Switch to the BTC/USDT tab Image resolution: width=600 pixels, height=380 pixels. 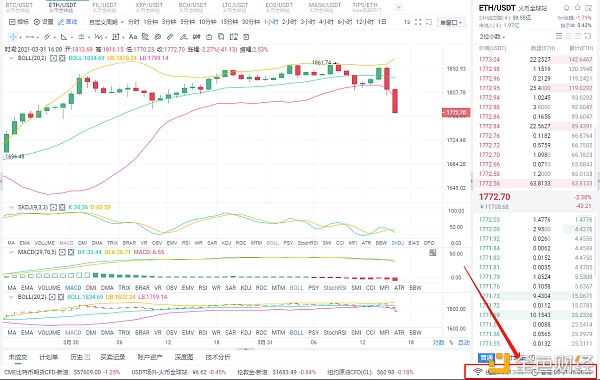[19, 7]
